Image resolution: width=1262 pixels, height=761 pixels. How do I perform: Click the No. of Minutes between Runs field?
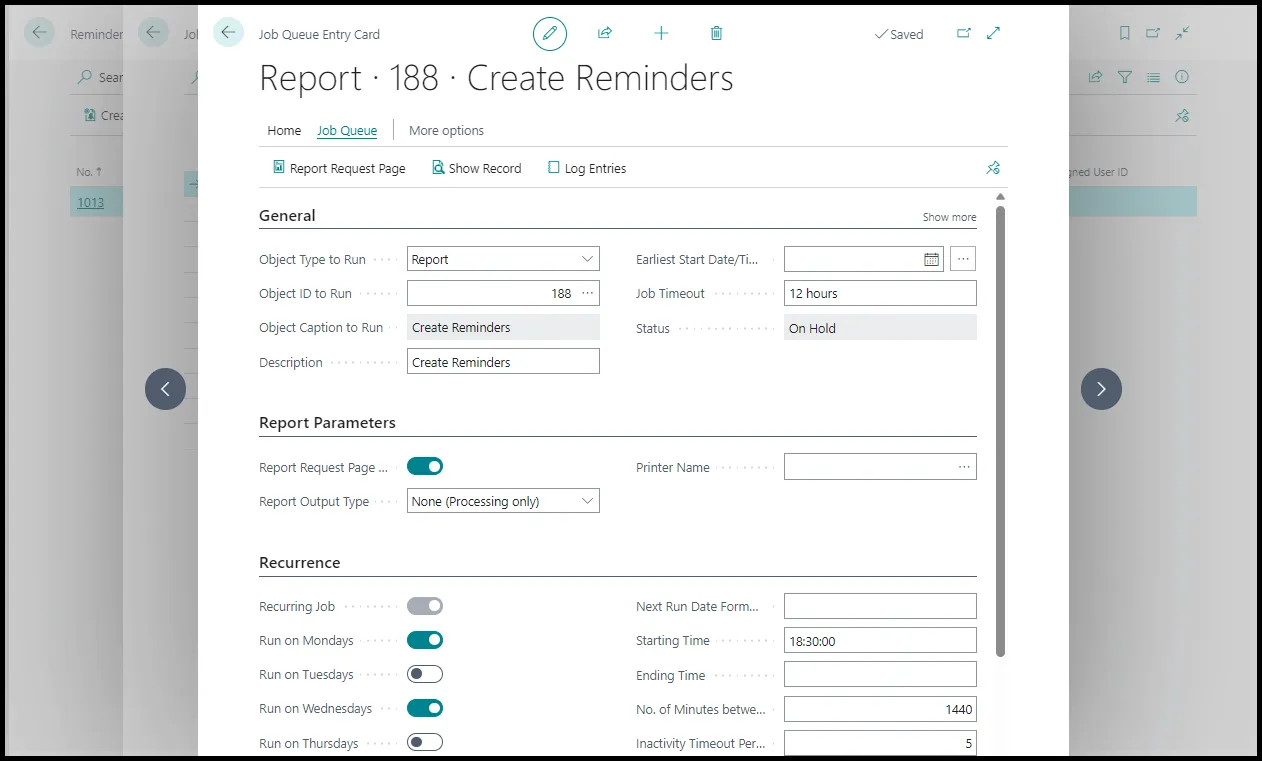pos(880,709)
